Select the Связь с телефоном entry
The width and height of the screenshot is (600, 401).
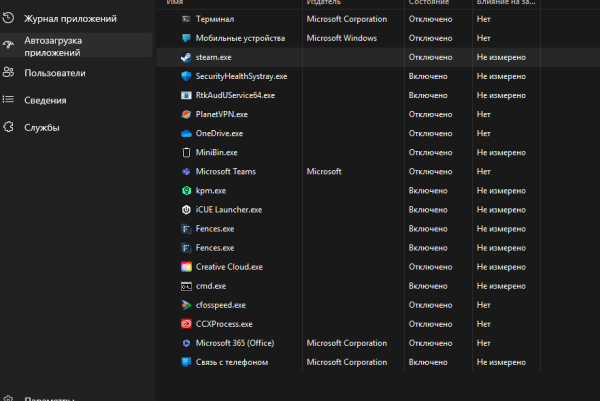coord(231,362)
